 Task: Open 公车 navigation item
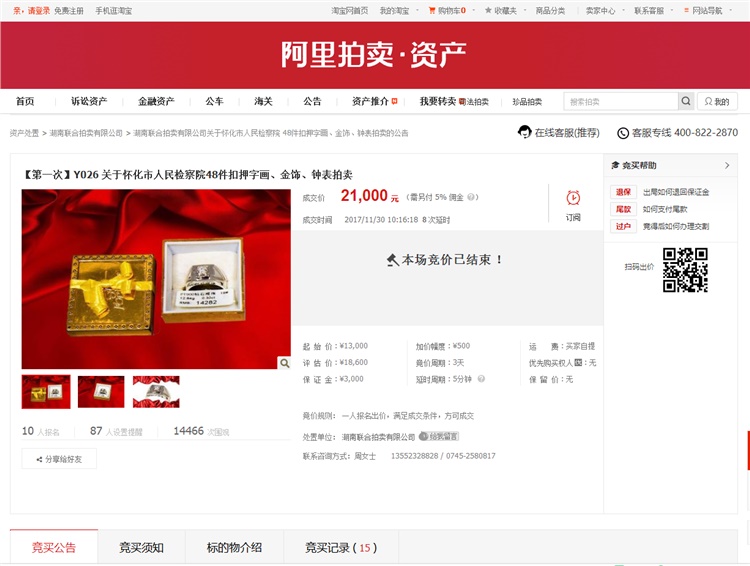click(214, 101)
